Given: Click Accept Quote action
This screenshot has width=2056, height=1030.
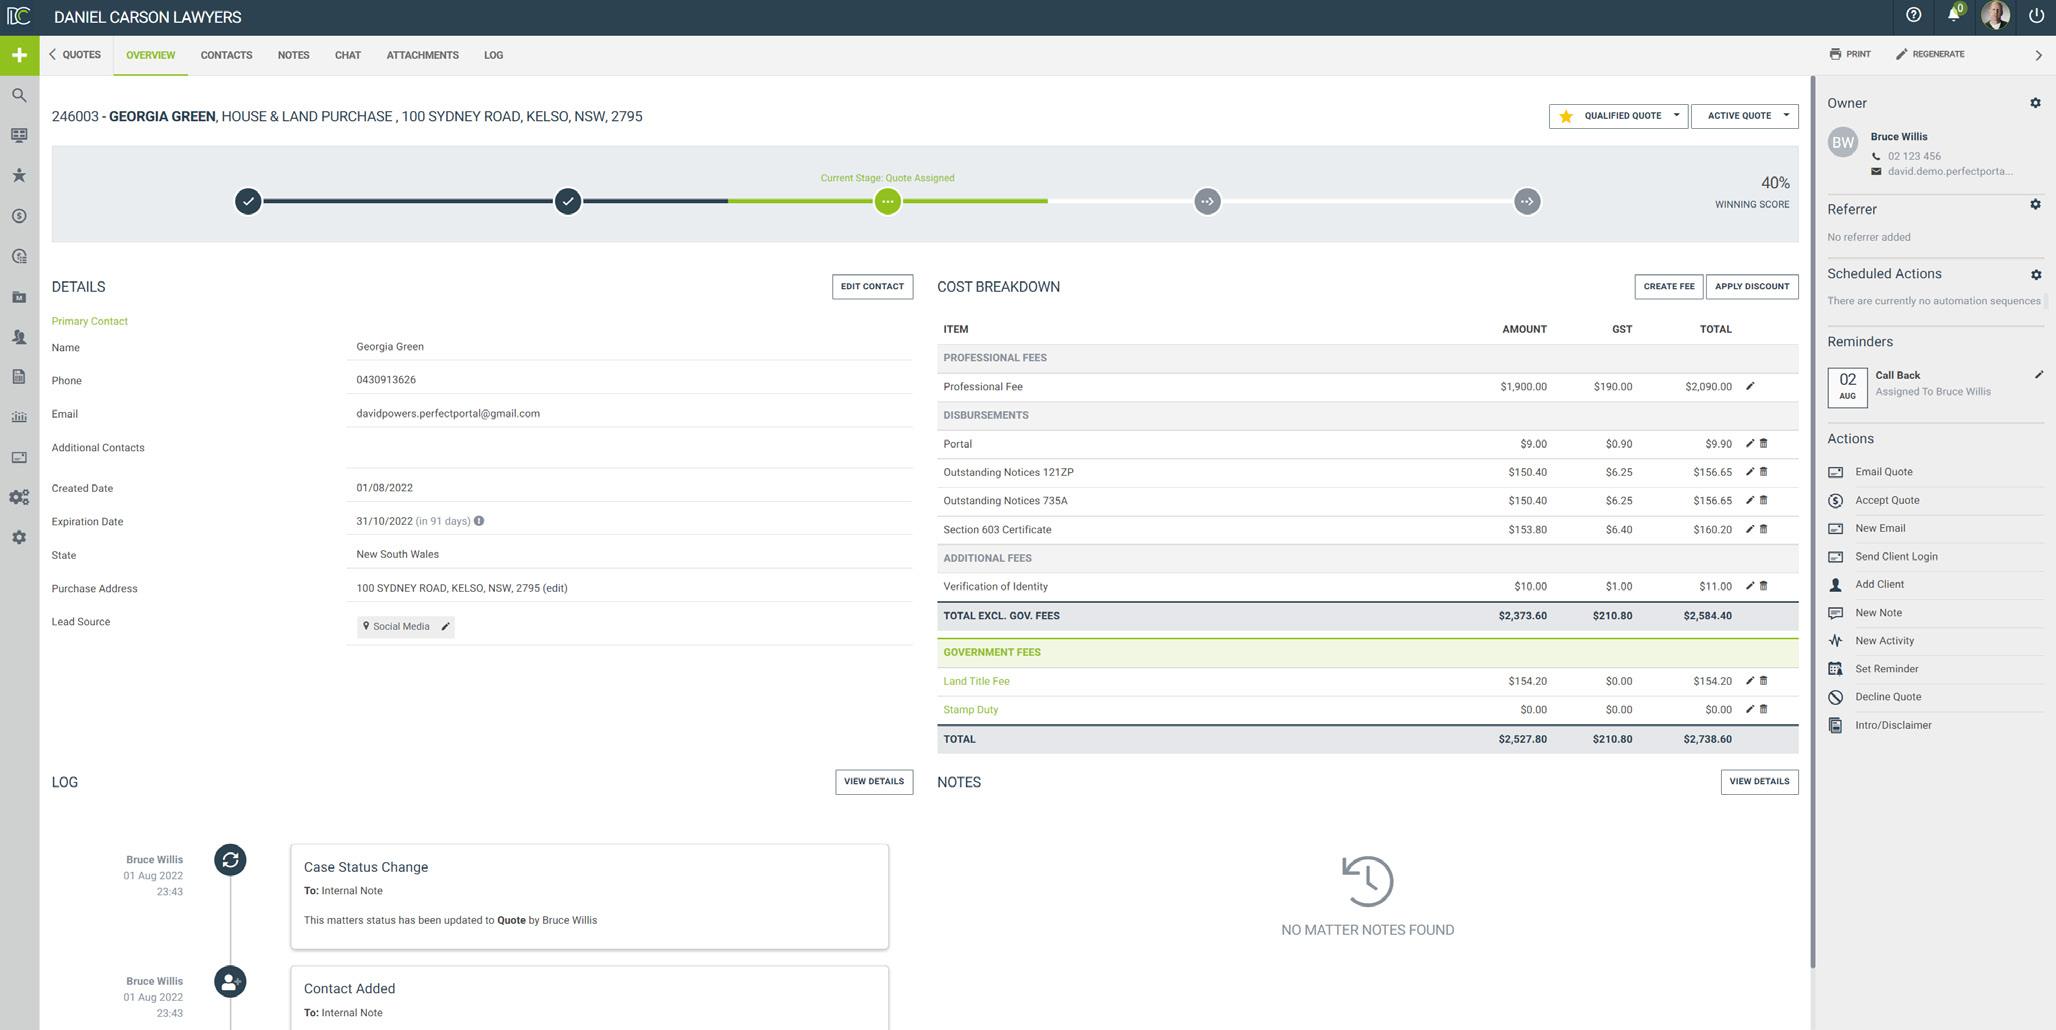Looking at the screenshot, I should [1886, 500].
